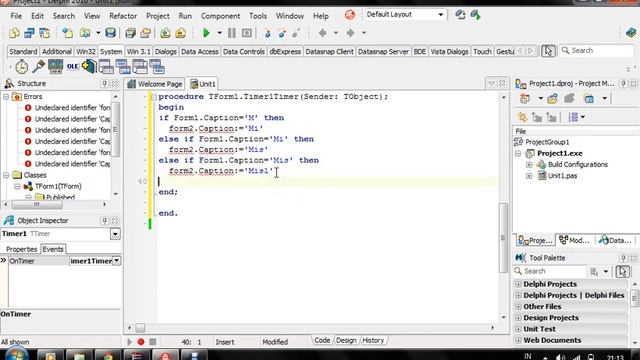
Task: Click the component palette search field
Action: [597, 51]
